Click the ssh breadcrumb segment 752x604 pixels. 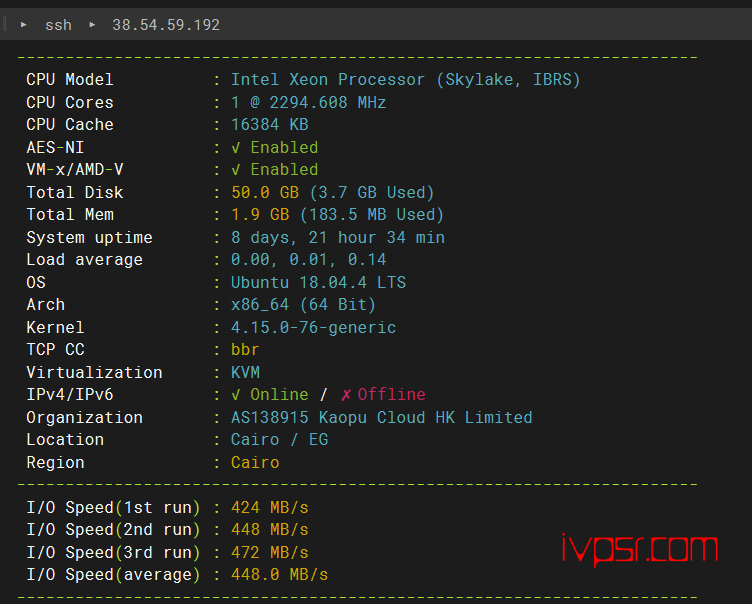click(58, 24)
